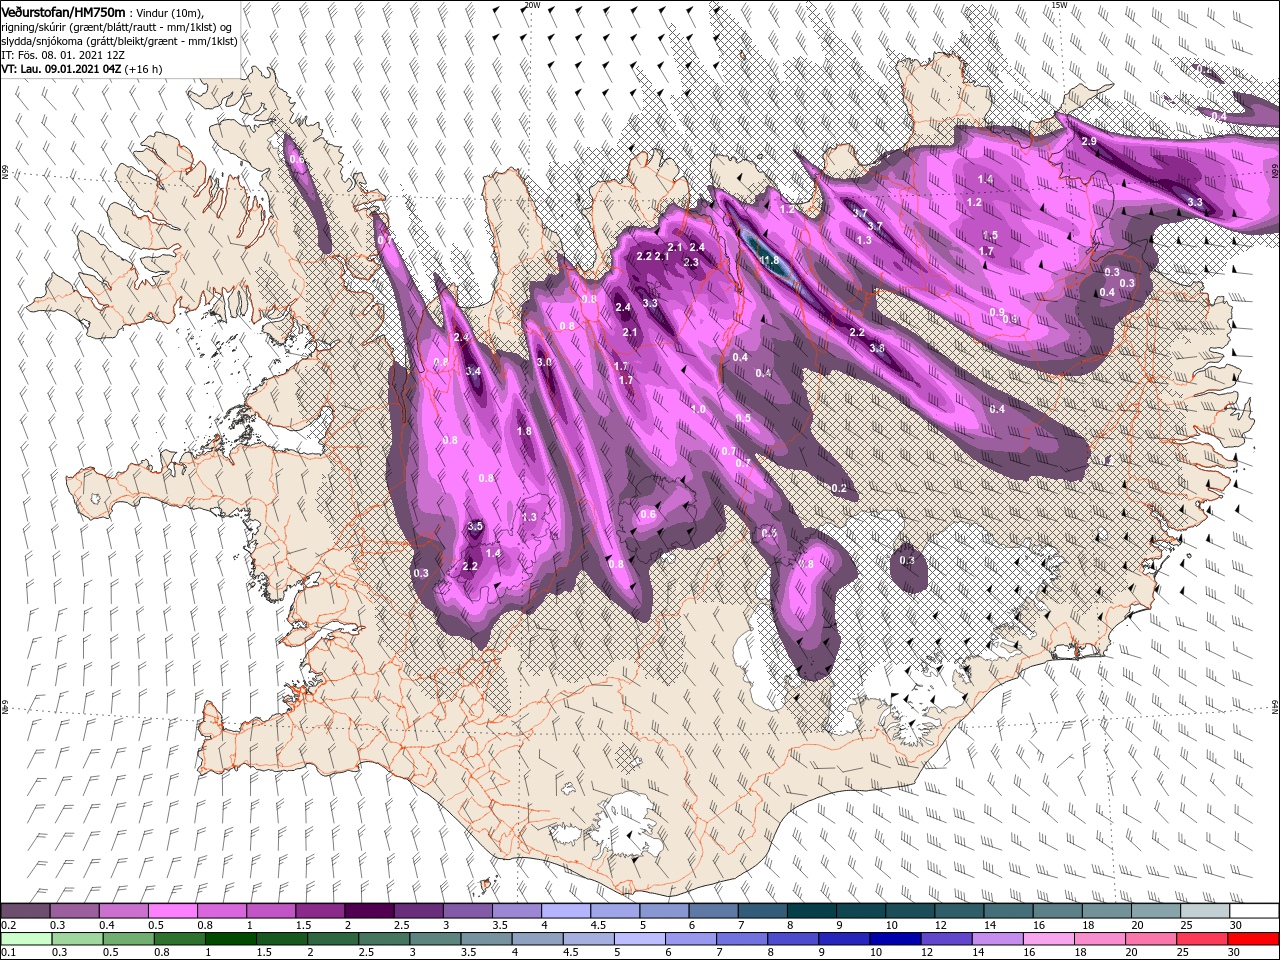Pick the navy blue swatch in lower legend row
The height and width of the screenshot is (960, 1280).
tap(895, 938)
